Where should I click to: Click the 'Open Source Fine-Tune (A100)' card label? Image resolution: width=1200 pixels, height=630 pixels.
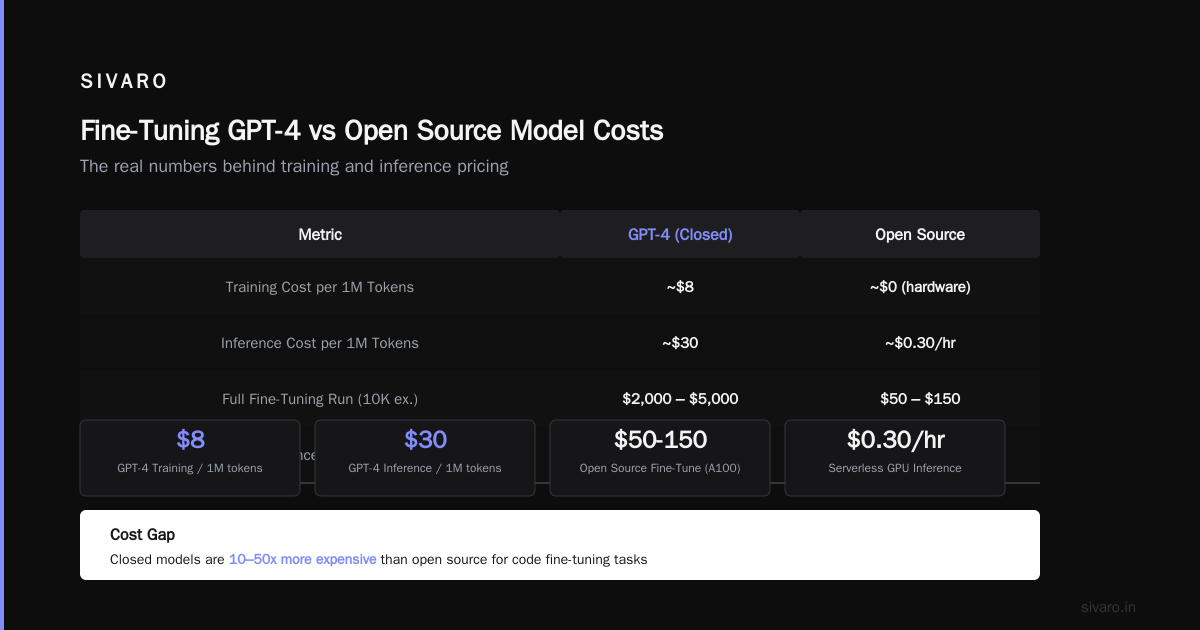(x=660, y=468)
